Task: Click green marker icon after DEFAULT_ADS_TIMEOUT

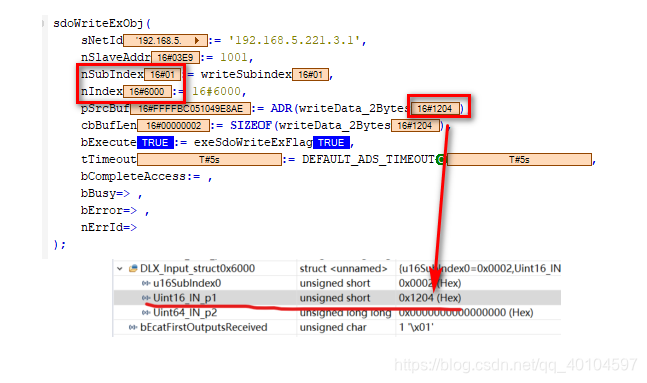Action: point(442,159)
